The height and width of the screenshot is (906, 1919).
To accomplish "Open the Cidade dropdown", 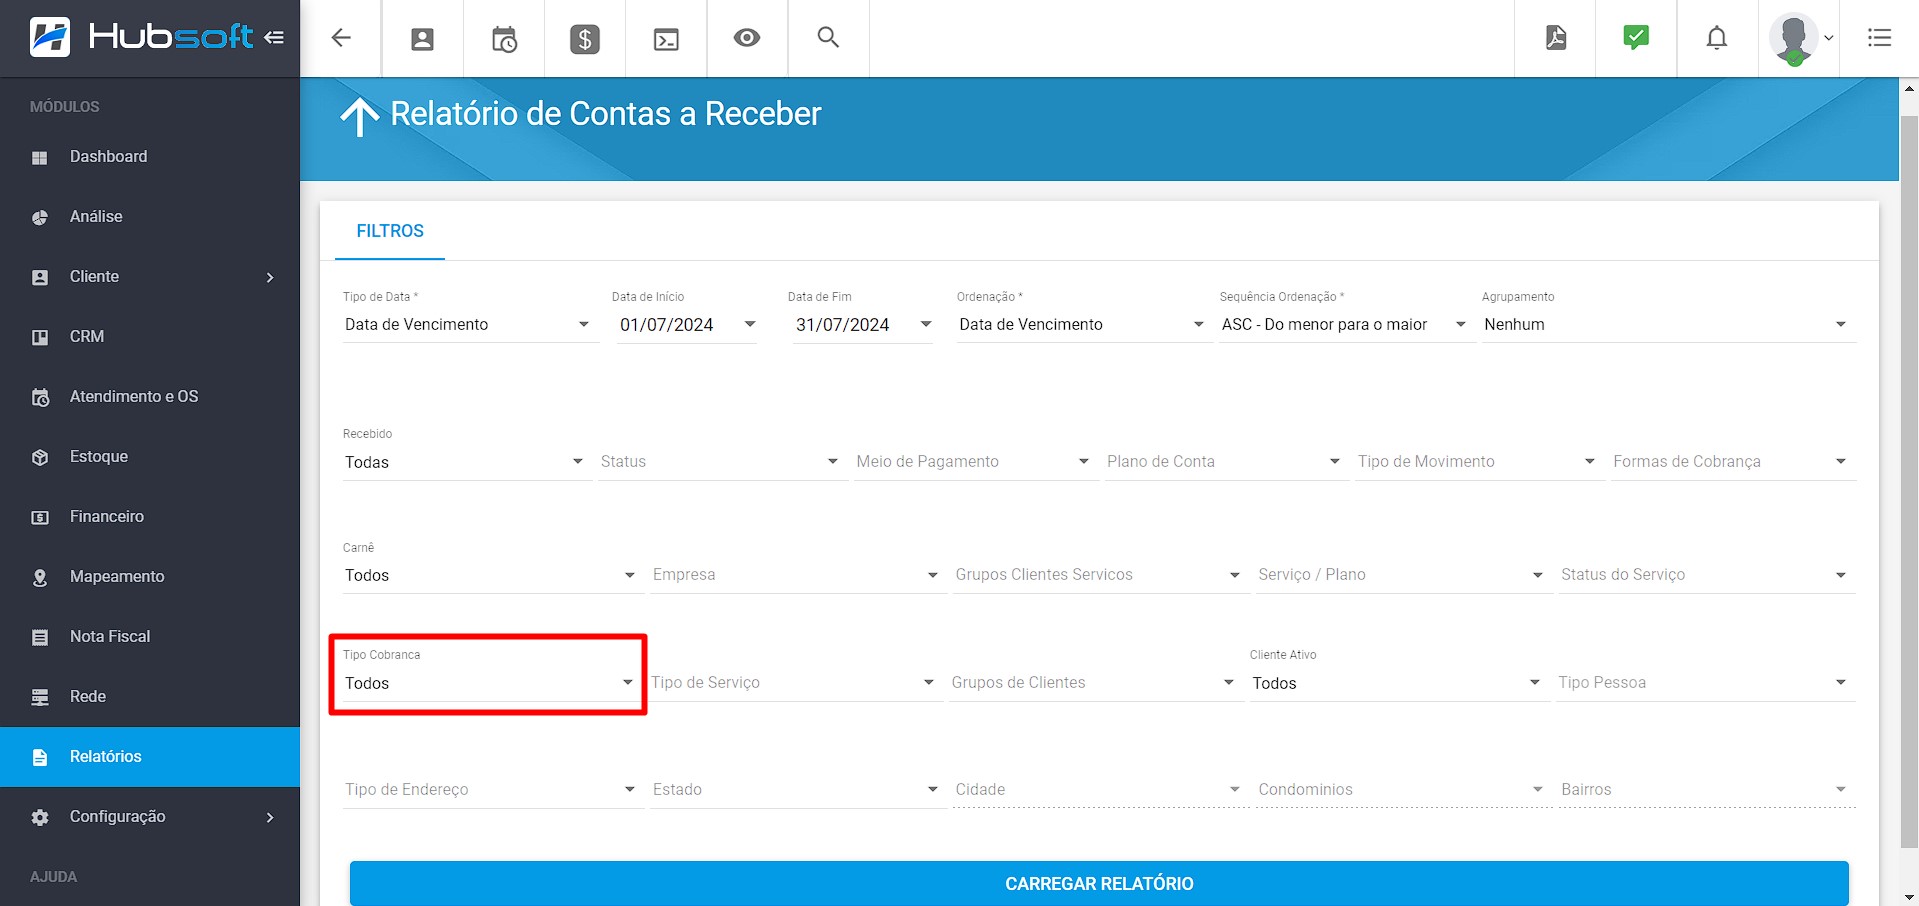I will coord(1101,790).
